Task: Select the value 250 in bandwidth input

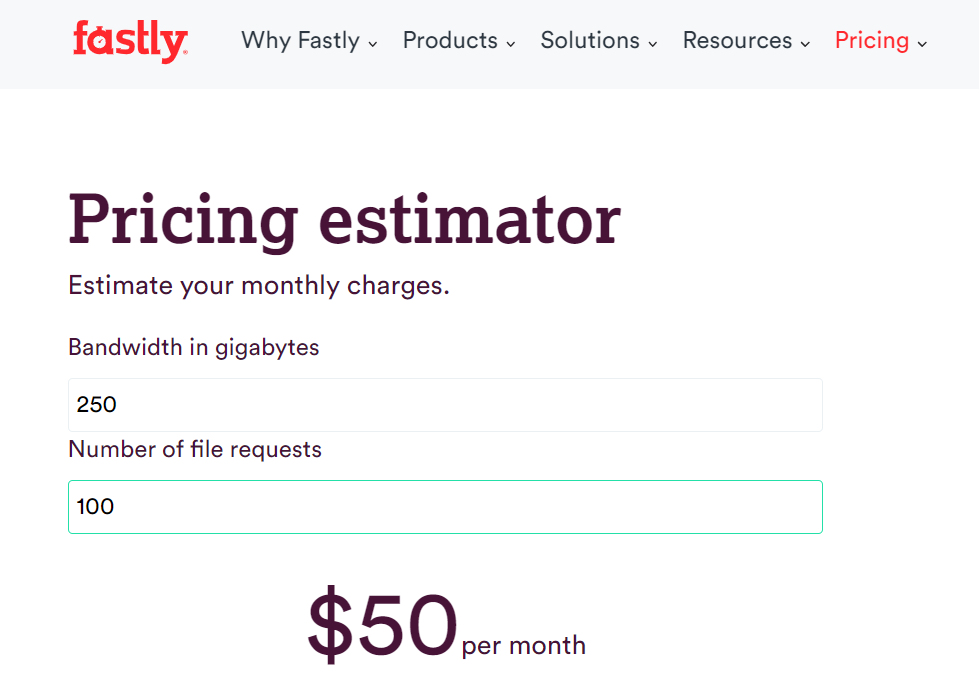Action: (x=96, y=405)
